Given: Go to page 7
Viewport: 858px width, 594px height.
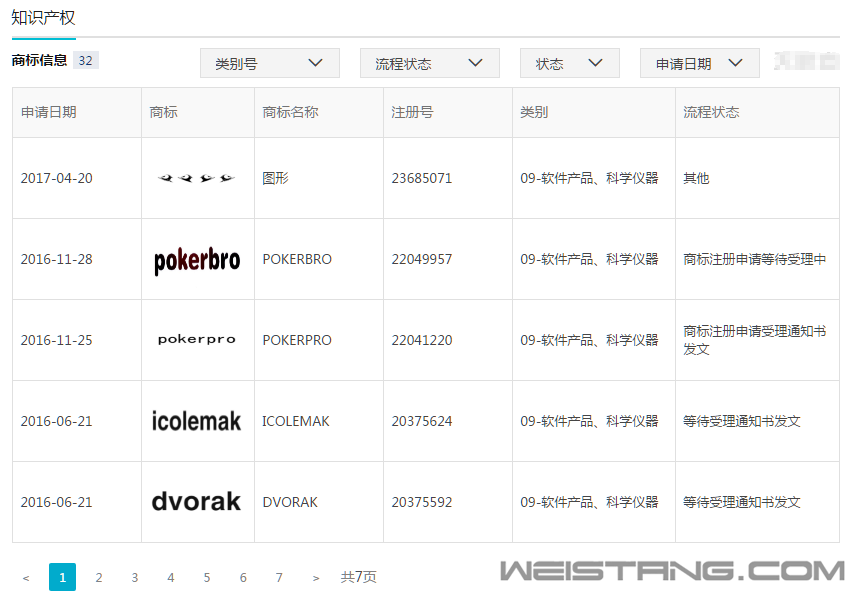Looking at the screenshot, I should click(279, 578).
